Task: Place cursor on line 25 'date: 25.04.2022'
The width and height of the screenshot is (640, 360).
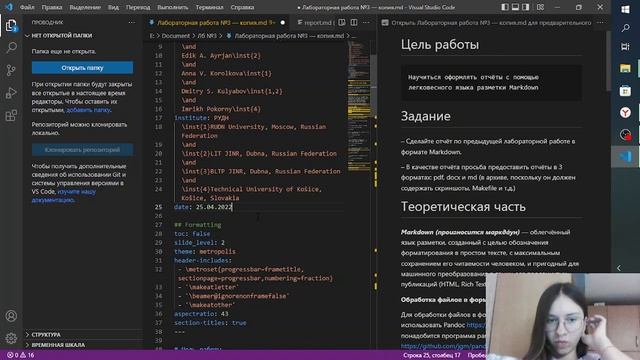Action: [203, 207]
